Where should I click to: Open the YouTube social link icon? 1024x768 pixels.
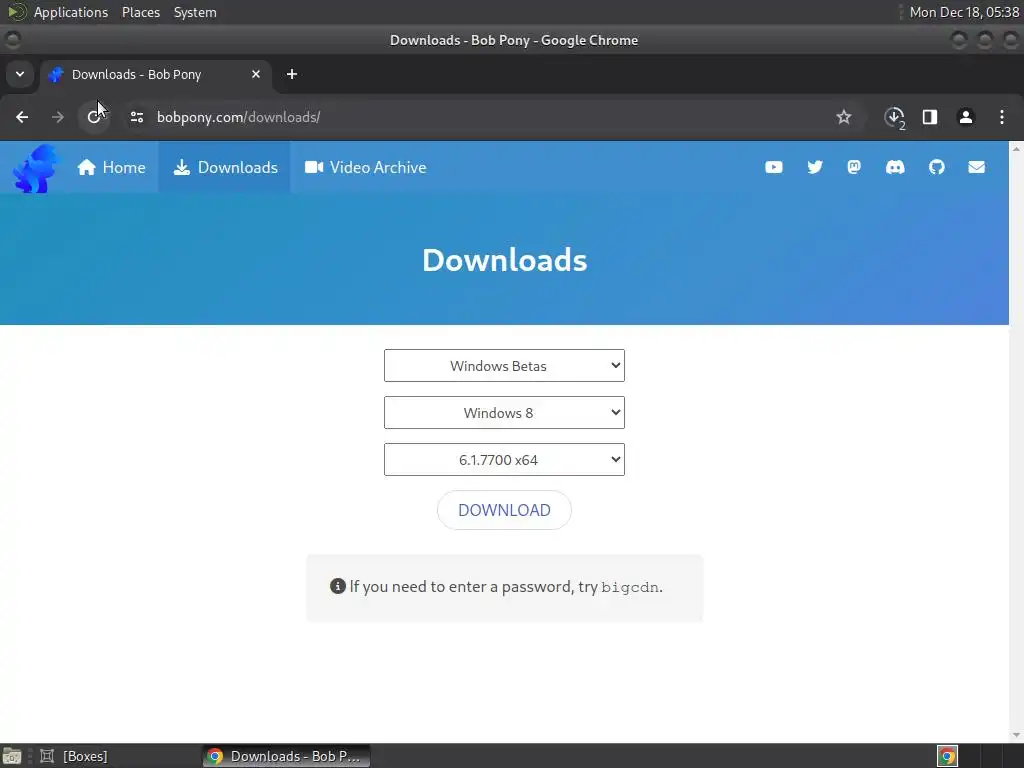(774, 167)
